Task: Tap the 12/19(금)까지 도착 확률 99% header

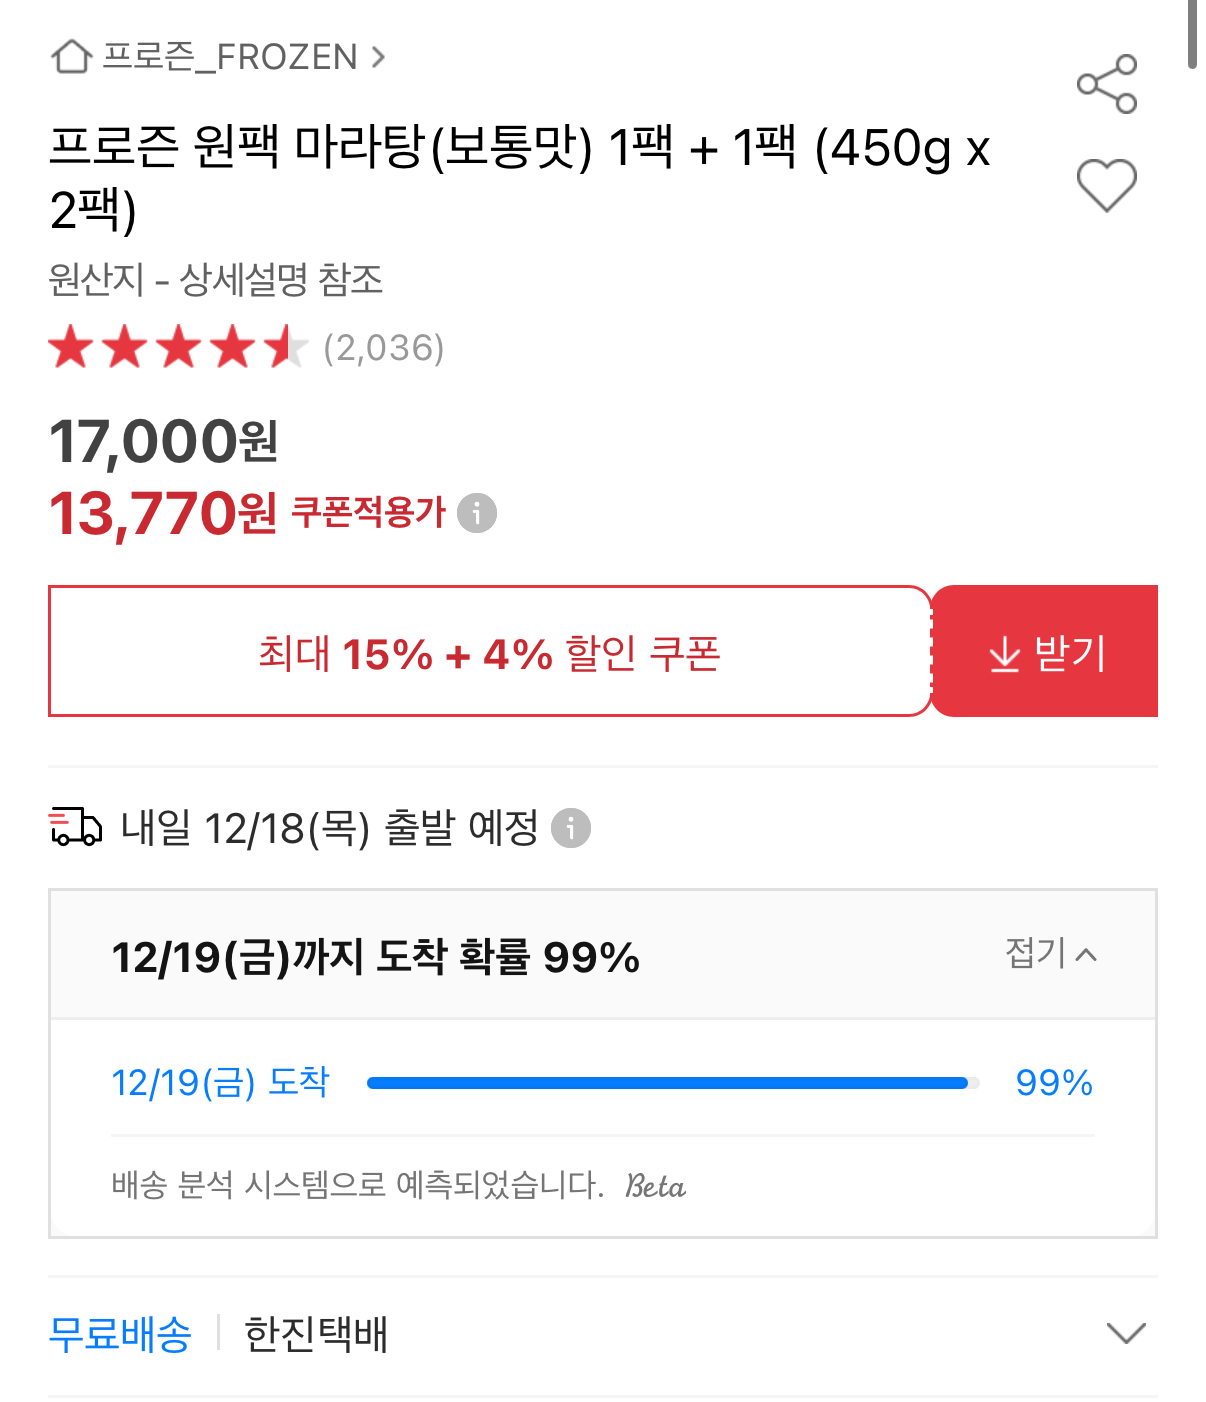Action: (376, 957)
